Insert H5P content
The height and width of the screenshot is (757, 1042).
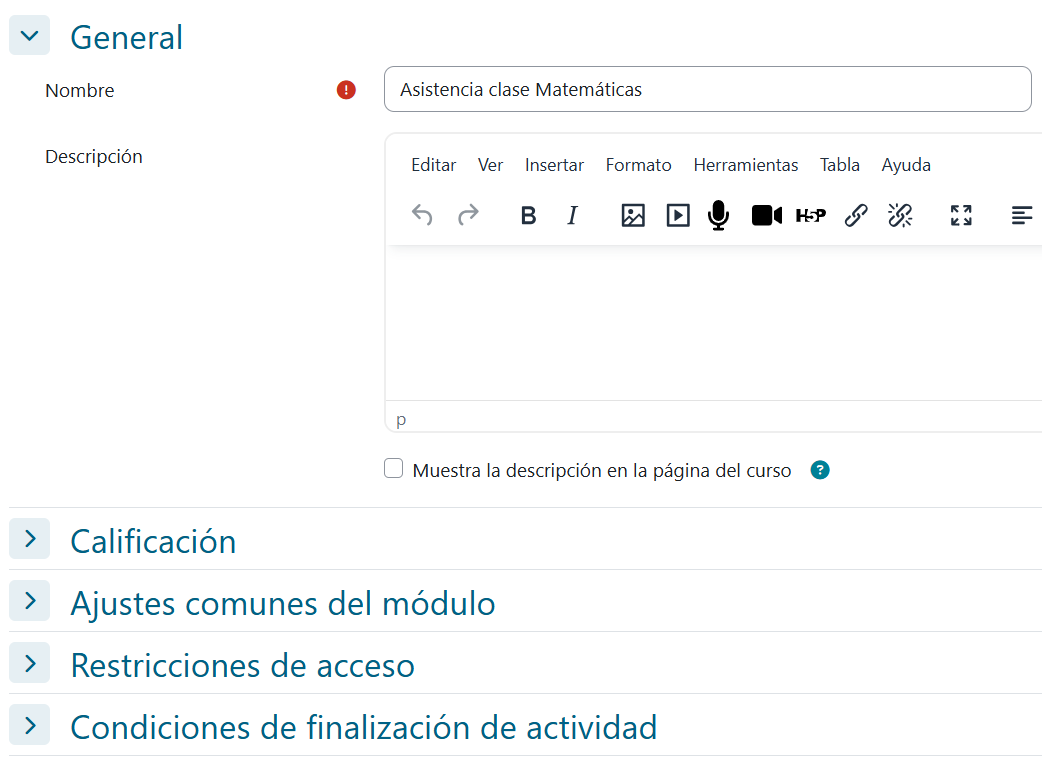(x=811, y=215)
